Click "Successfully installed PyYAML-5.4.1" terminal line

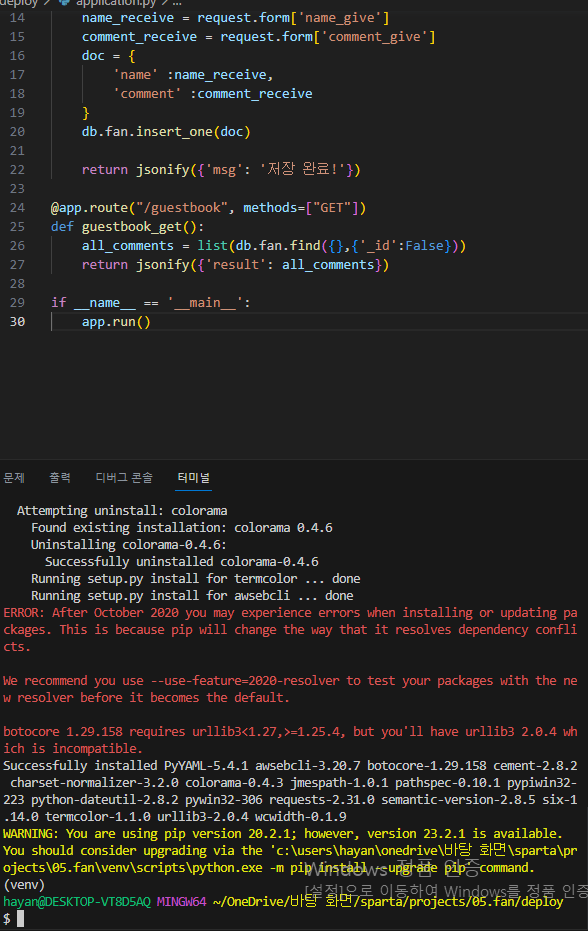(x=290, y=766)
